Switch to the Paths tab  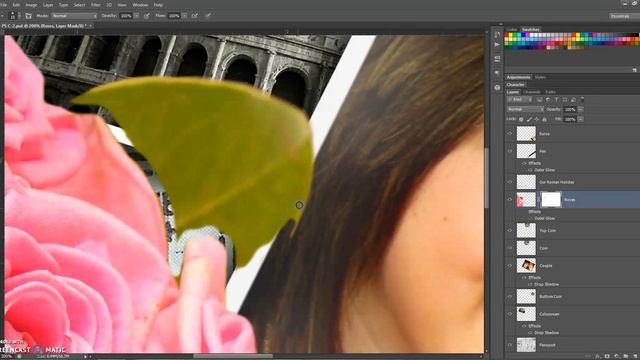550,92
